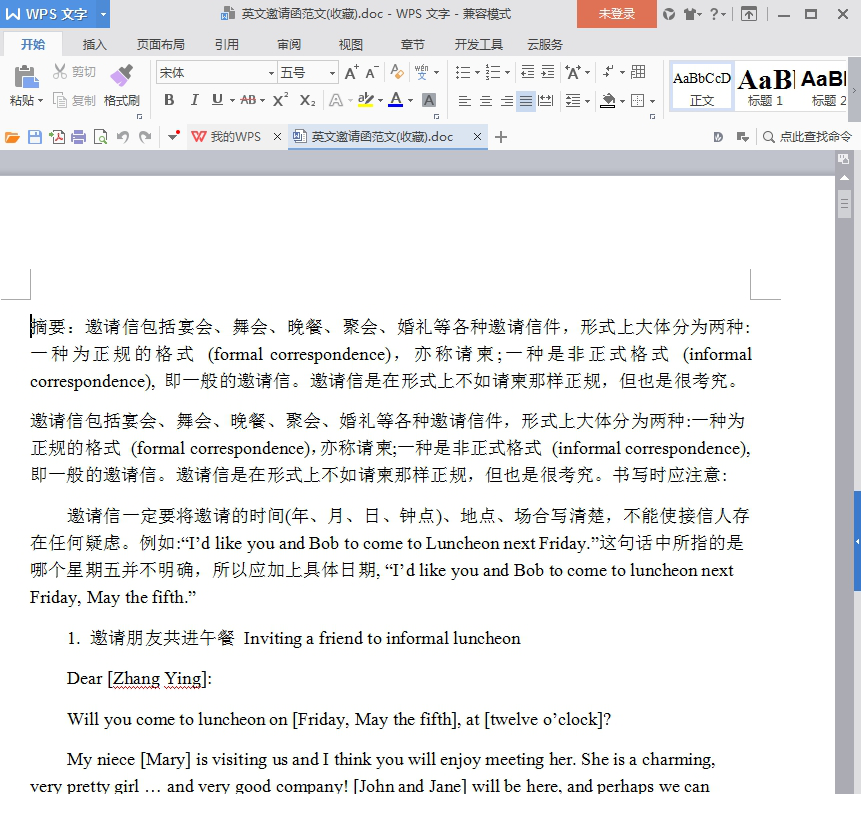Click the Paste clipboard icon
861x825 pixels.
coord(26,77)
